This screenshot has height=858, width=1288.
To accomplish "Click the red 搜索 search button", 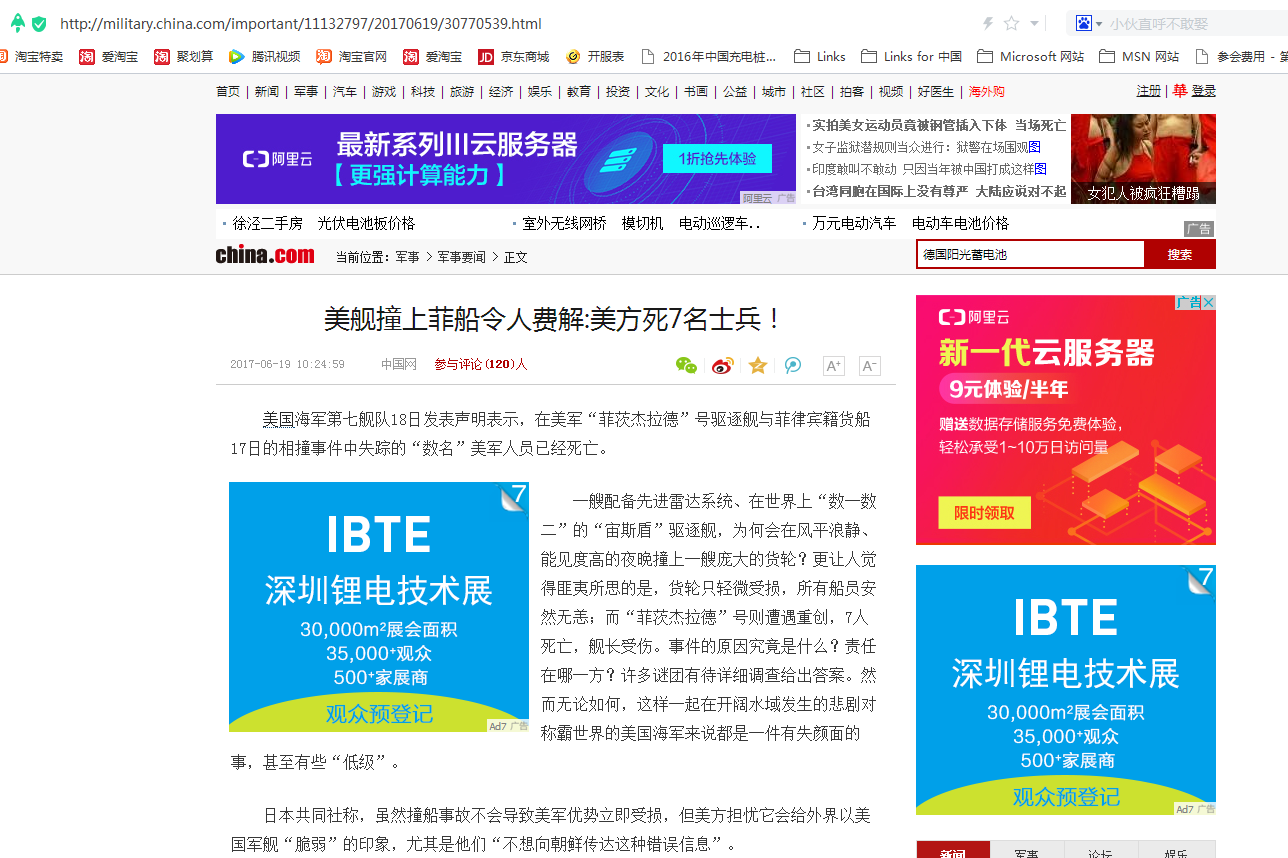I will 1180,255.
